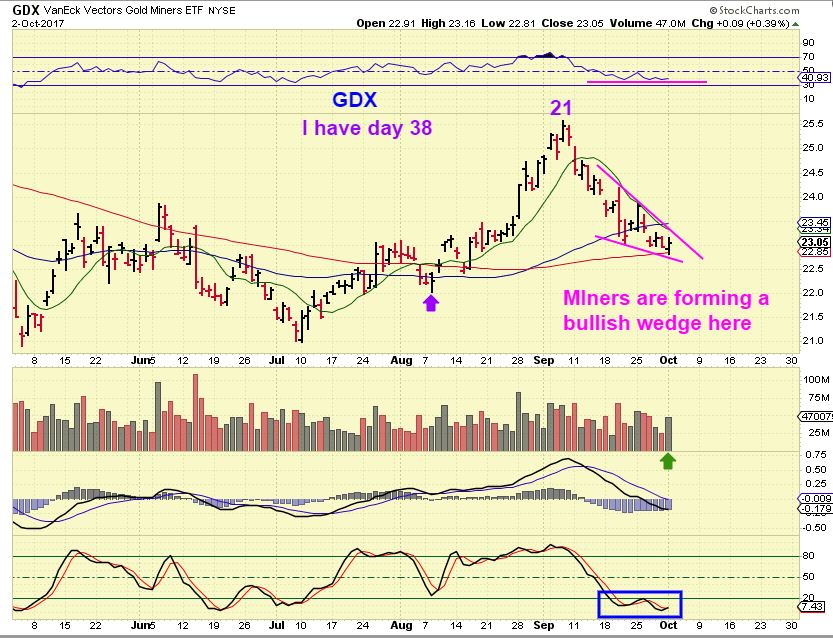Click the 21.0 price axis label
Viewport: 833px width, 638px height.
point(813,341)
